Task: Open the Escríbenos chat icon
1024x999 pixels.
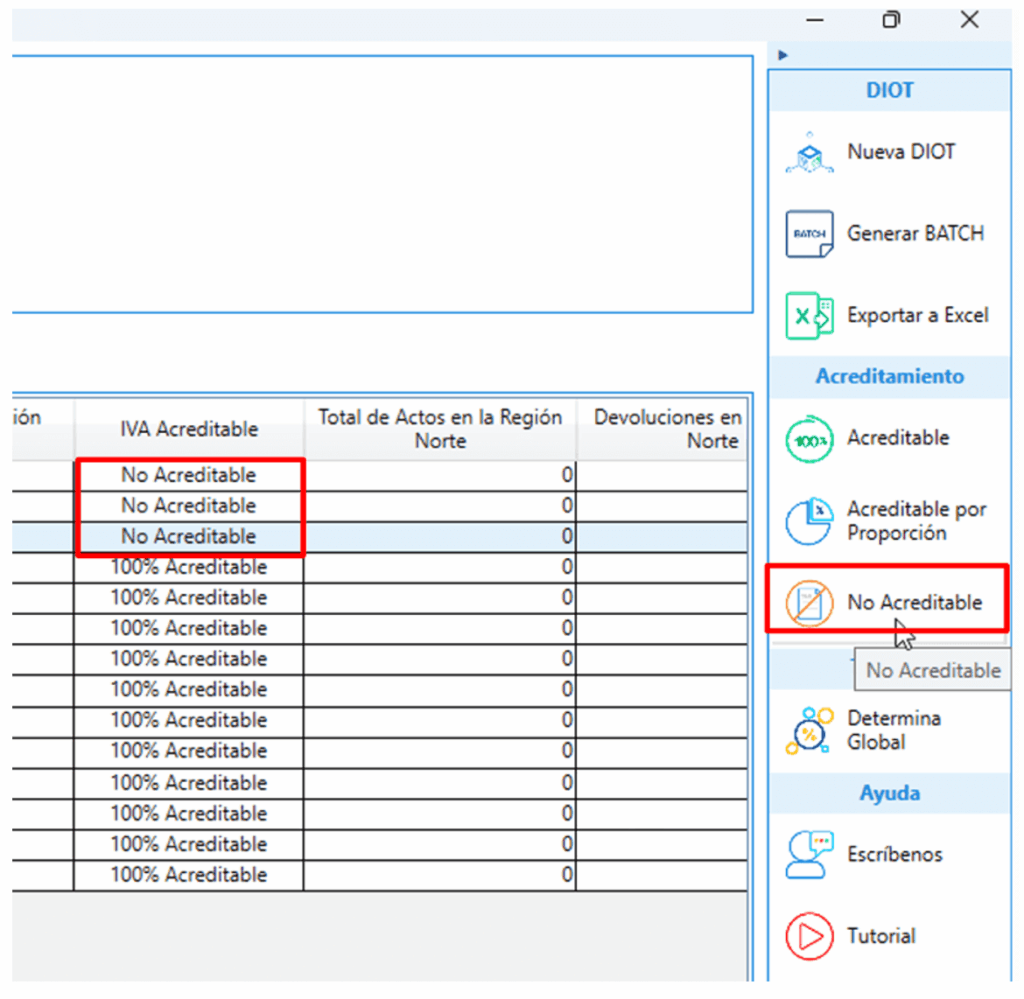Action: (x=809, y=855)
